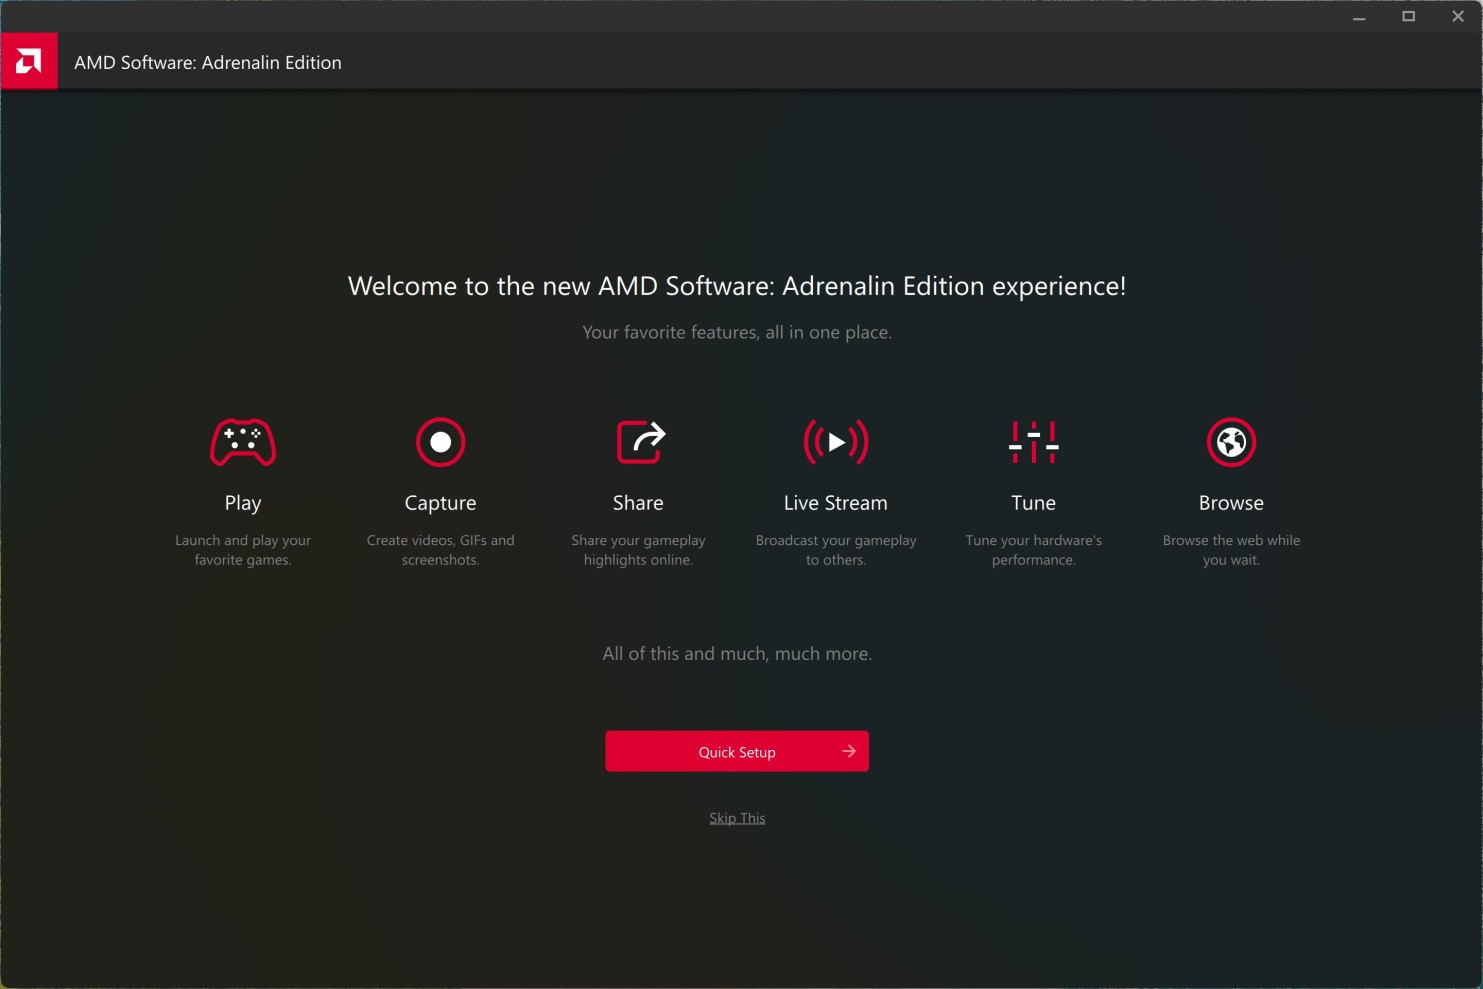Click the Share feature label

click(638, 503)
